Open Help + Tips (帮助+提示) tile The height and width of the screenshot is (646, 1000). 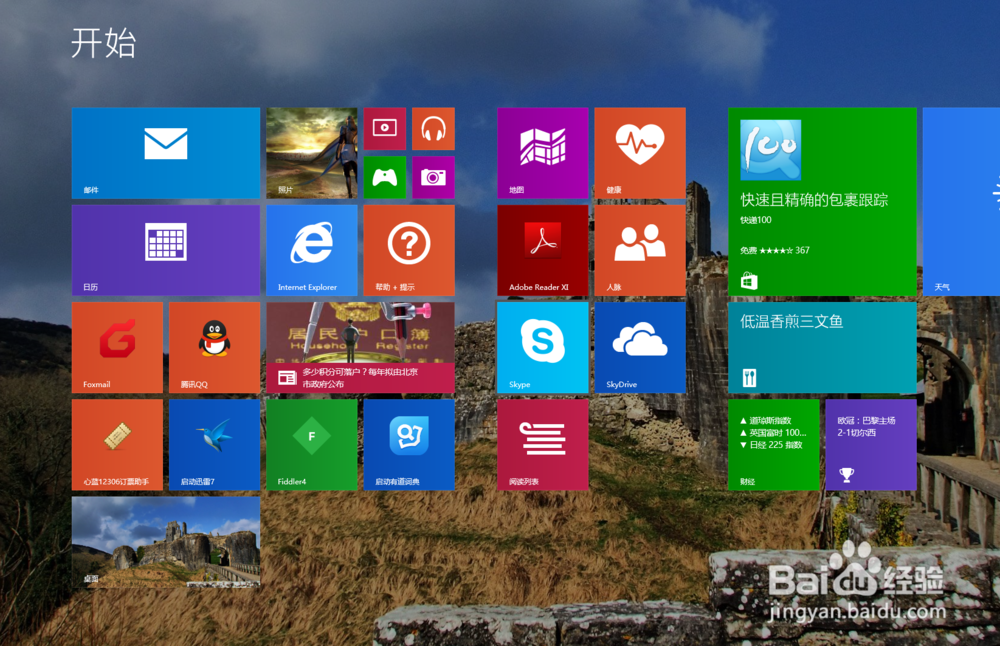409,250
